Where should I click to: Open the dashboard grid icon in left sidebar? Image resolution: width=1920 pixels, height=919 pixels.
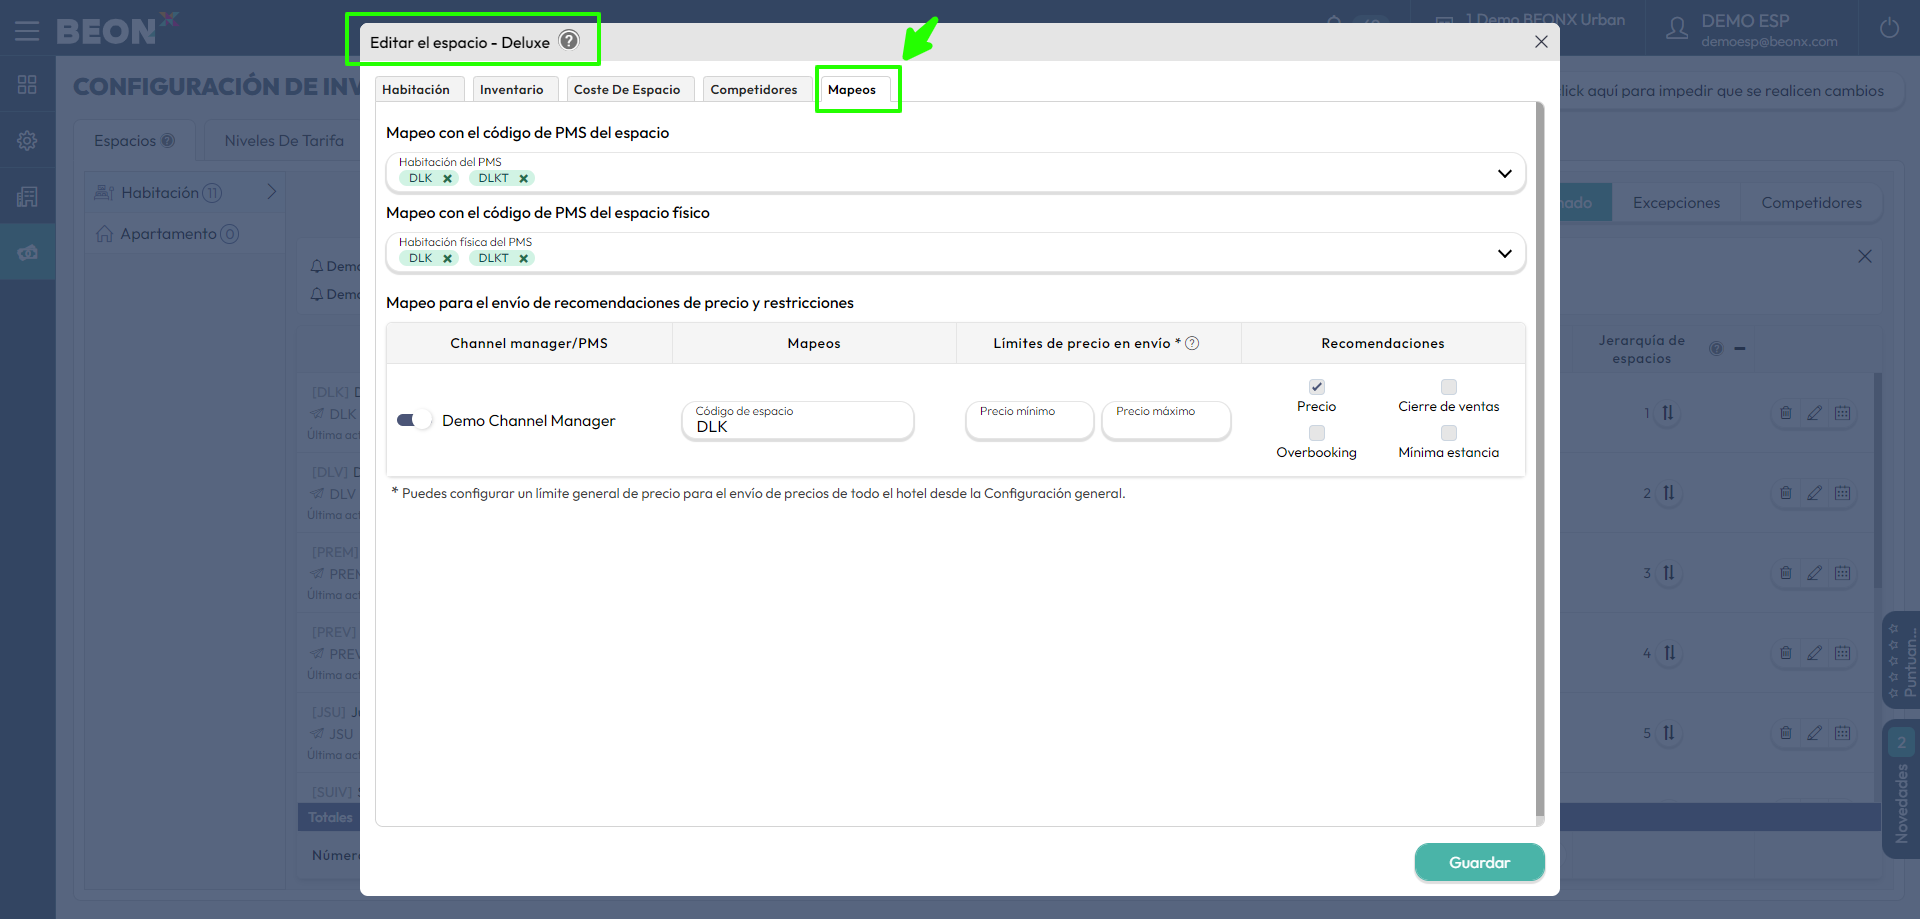(x=27, y=85)
